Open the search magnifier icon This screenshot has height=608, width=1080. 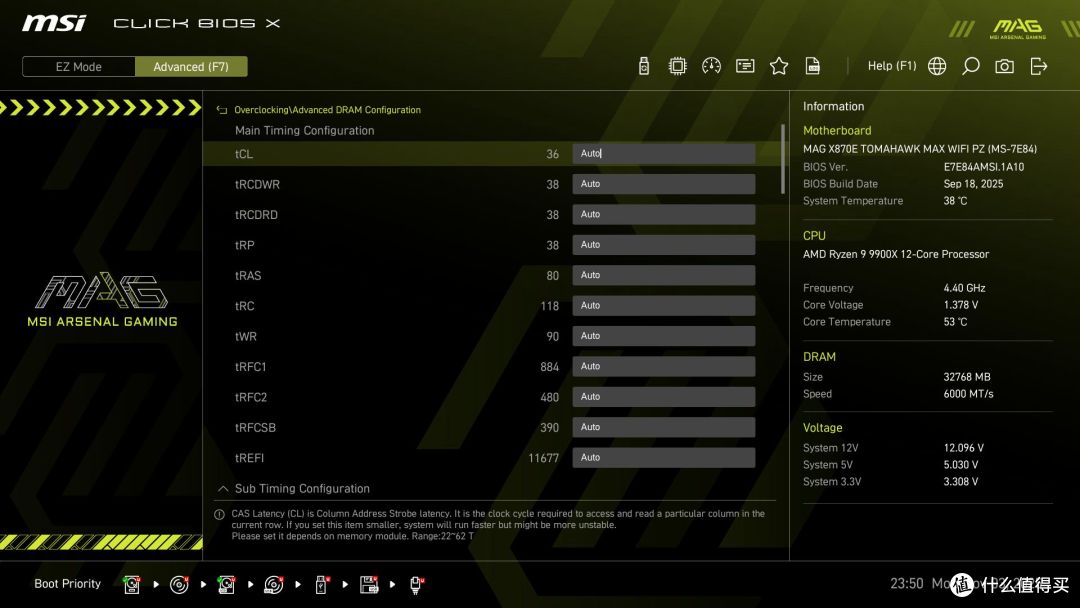tap(970, 66)
